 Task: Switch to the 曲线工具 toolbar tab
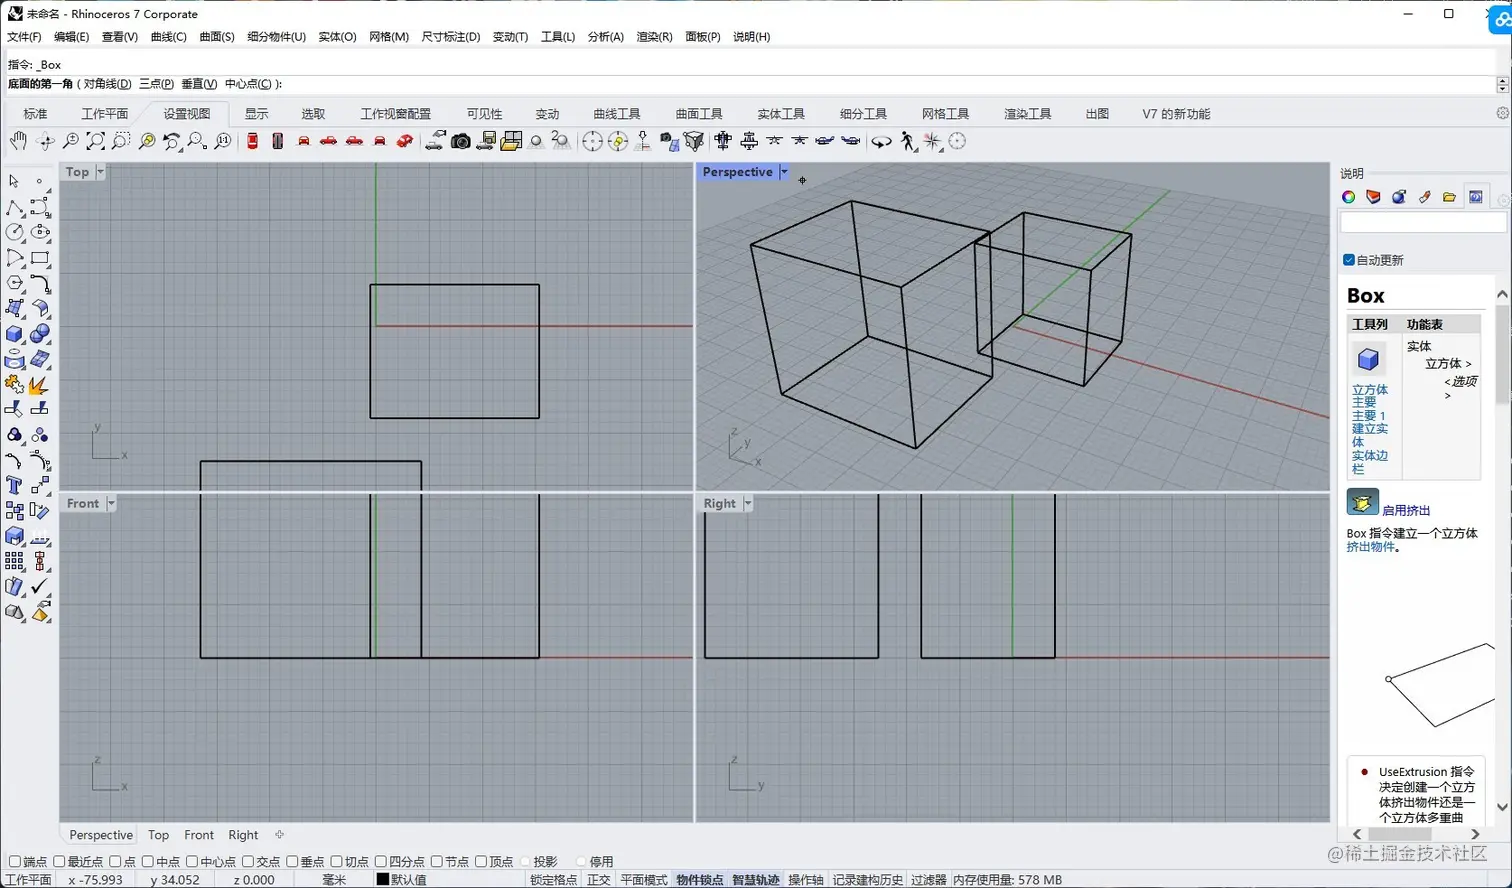pyautogui.click(x=616, y=114)
